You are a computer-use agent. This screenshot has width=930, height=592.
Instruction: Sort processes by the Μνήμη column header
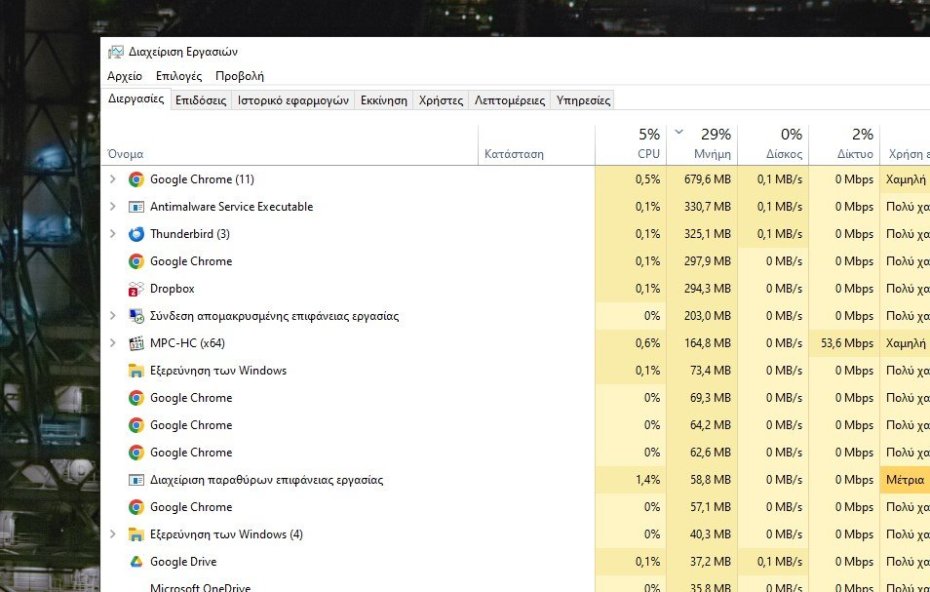[712, 154]
